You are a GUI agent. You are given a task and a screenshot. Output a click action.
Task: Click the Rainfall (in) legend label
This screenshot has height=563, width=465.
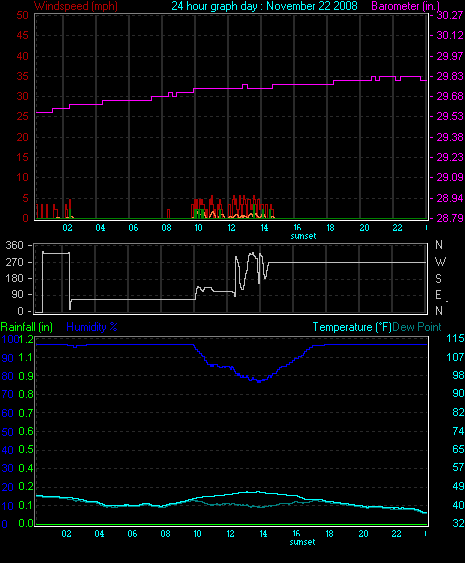[x=27, y=327]
